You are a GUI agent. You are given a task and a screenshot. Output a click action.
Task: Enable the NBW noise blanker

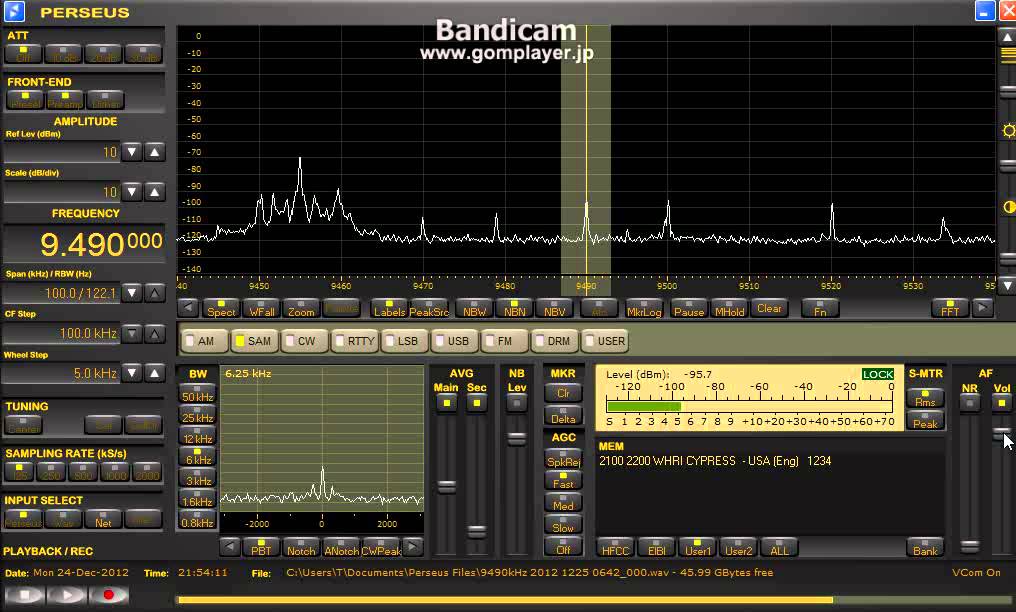(x=474, y=308)
